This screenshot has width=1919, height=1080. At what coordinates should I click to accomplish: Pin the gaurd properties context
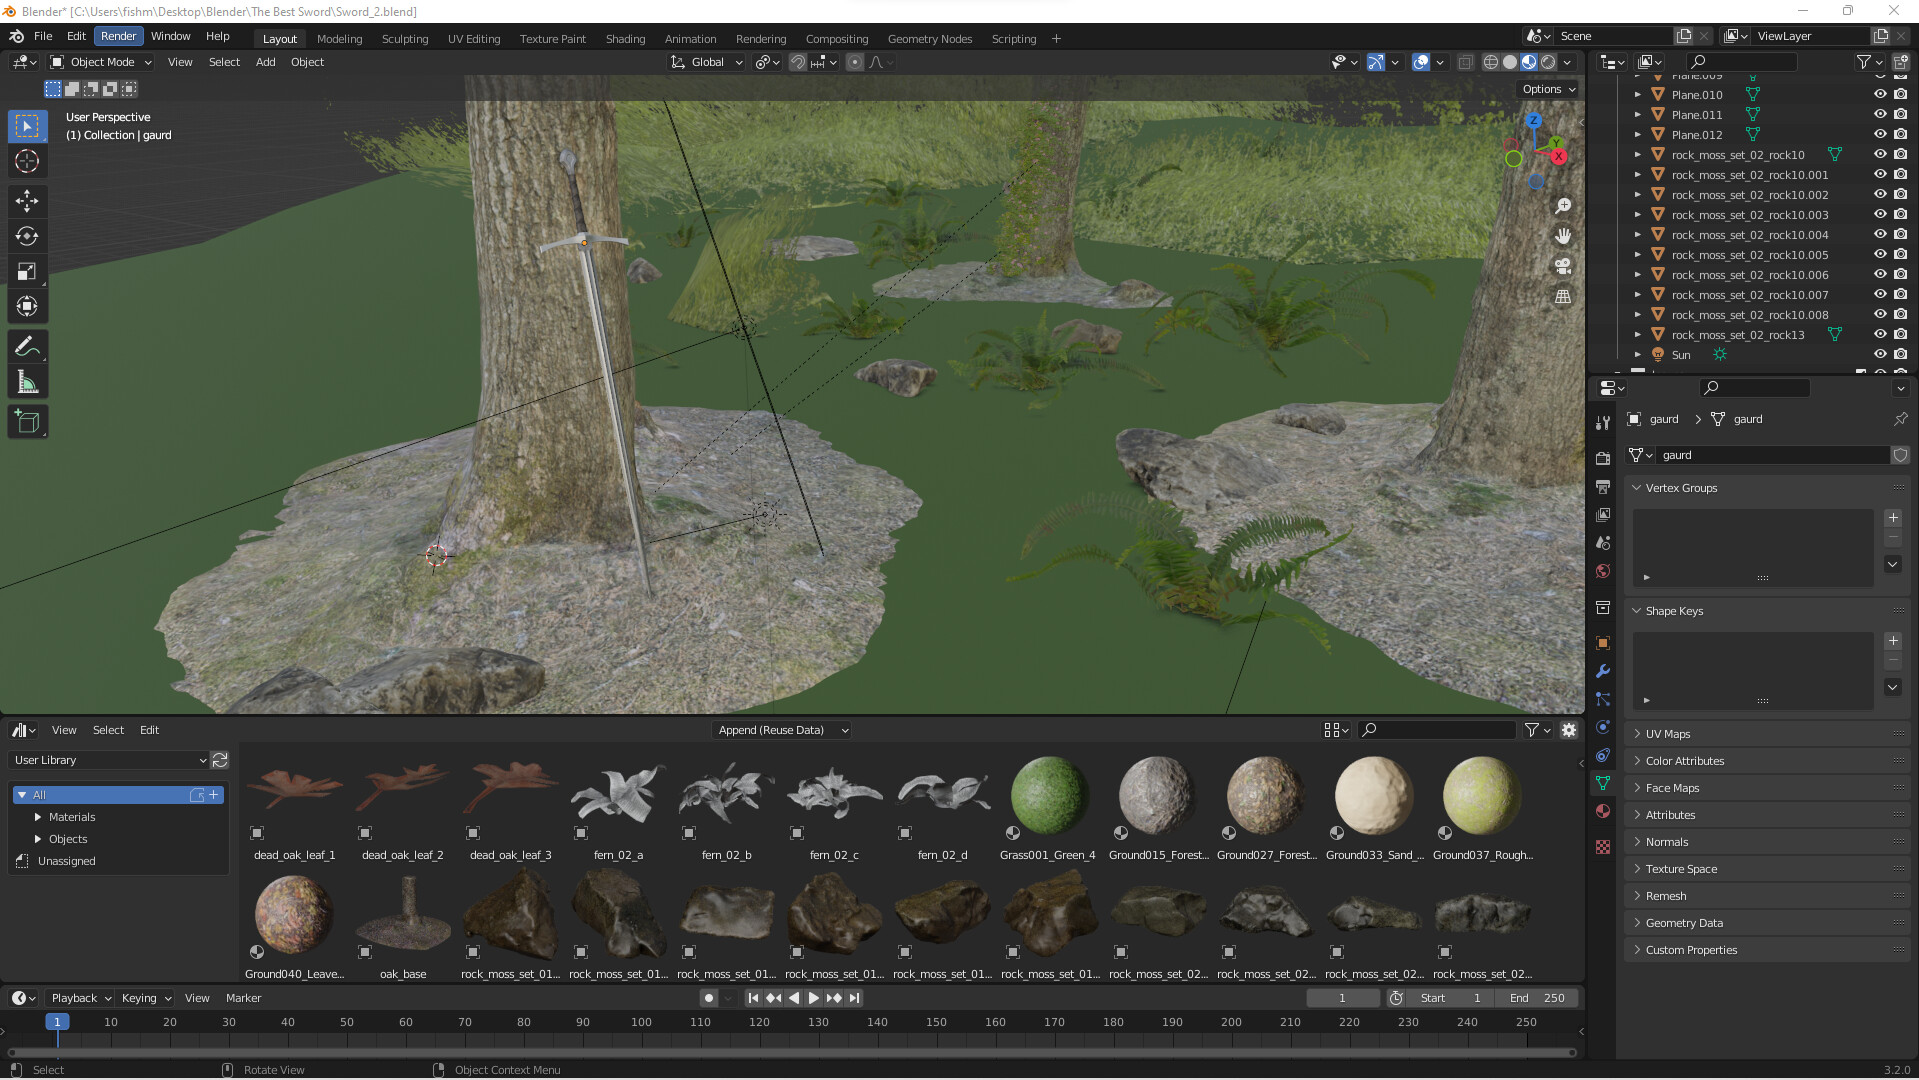click(1900, 419)
